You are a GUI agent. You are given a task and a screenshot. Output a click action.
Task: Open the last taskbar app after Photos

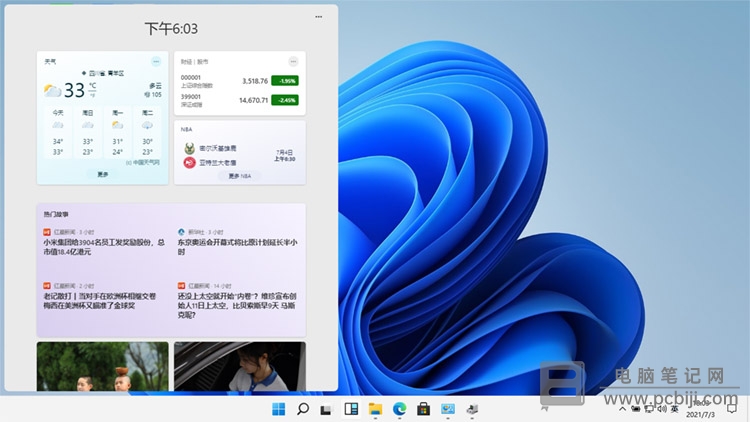[x=472, y=409]
